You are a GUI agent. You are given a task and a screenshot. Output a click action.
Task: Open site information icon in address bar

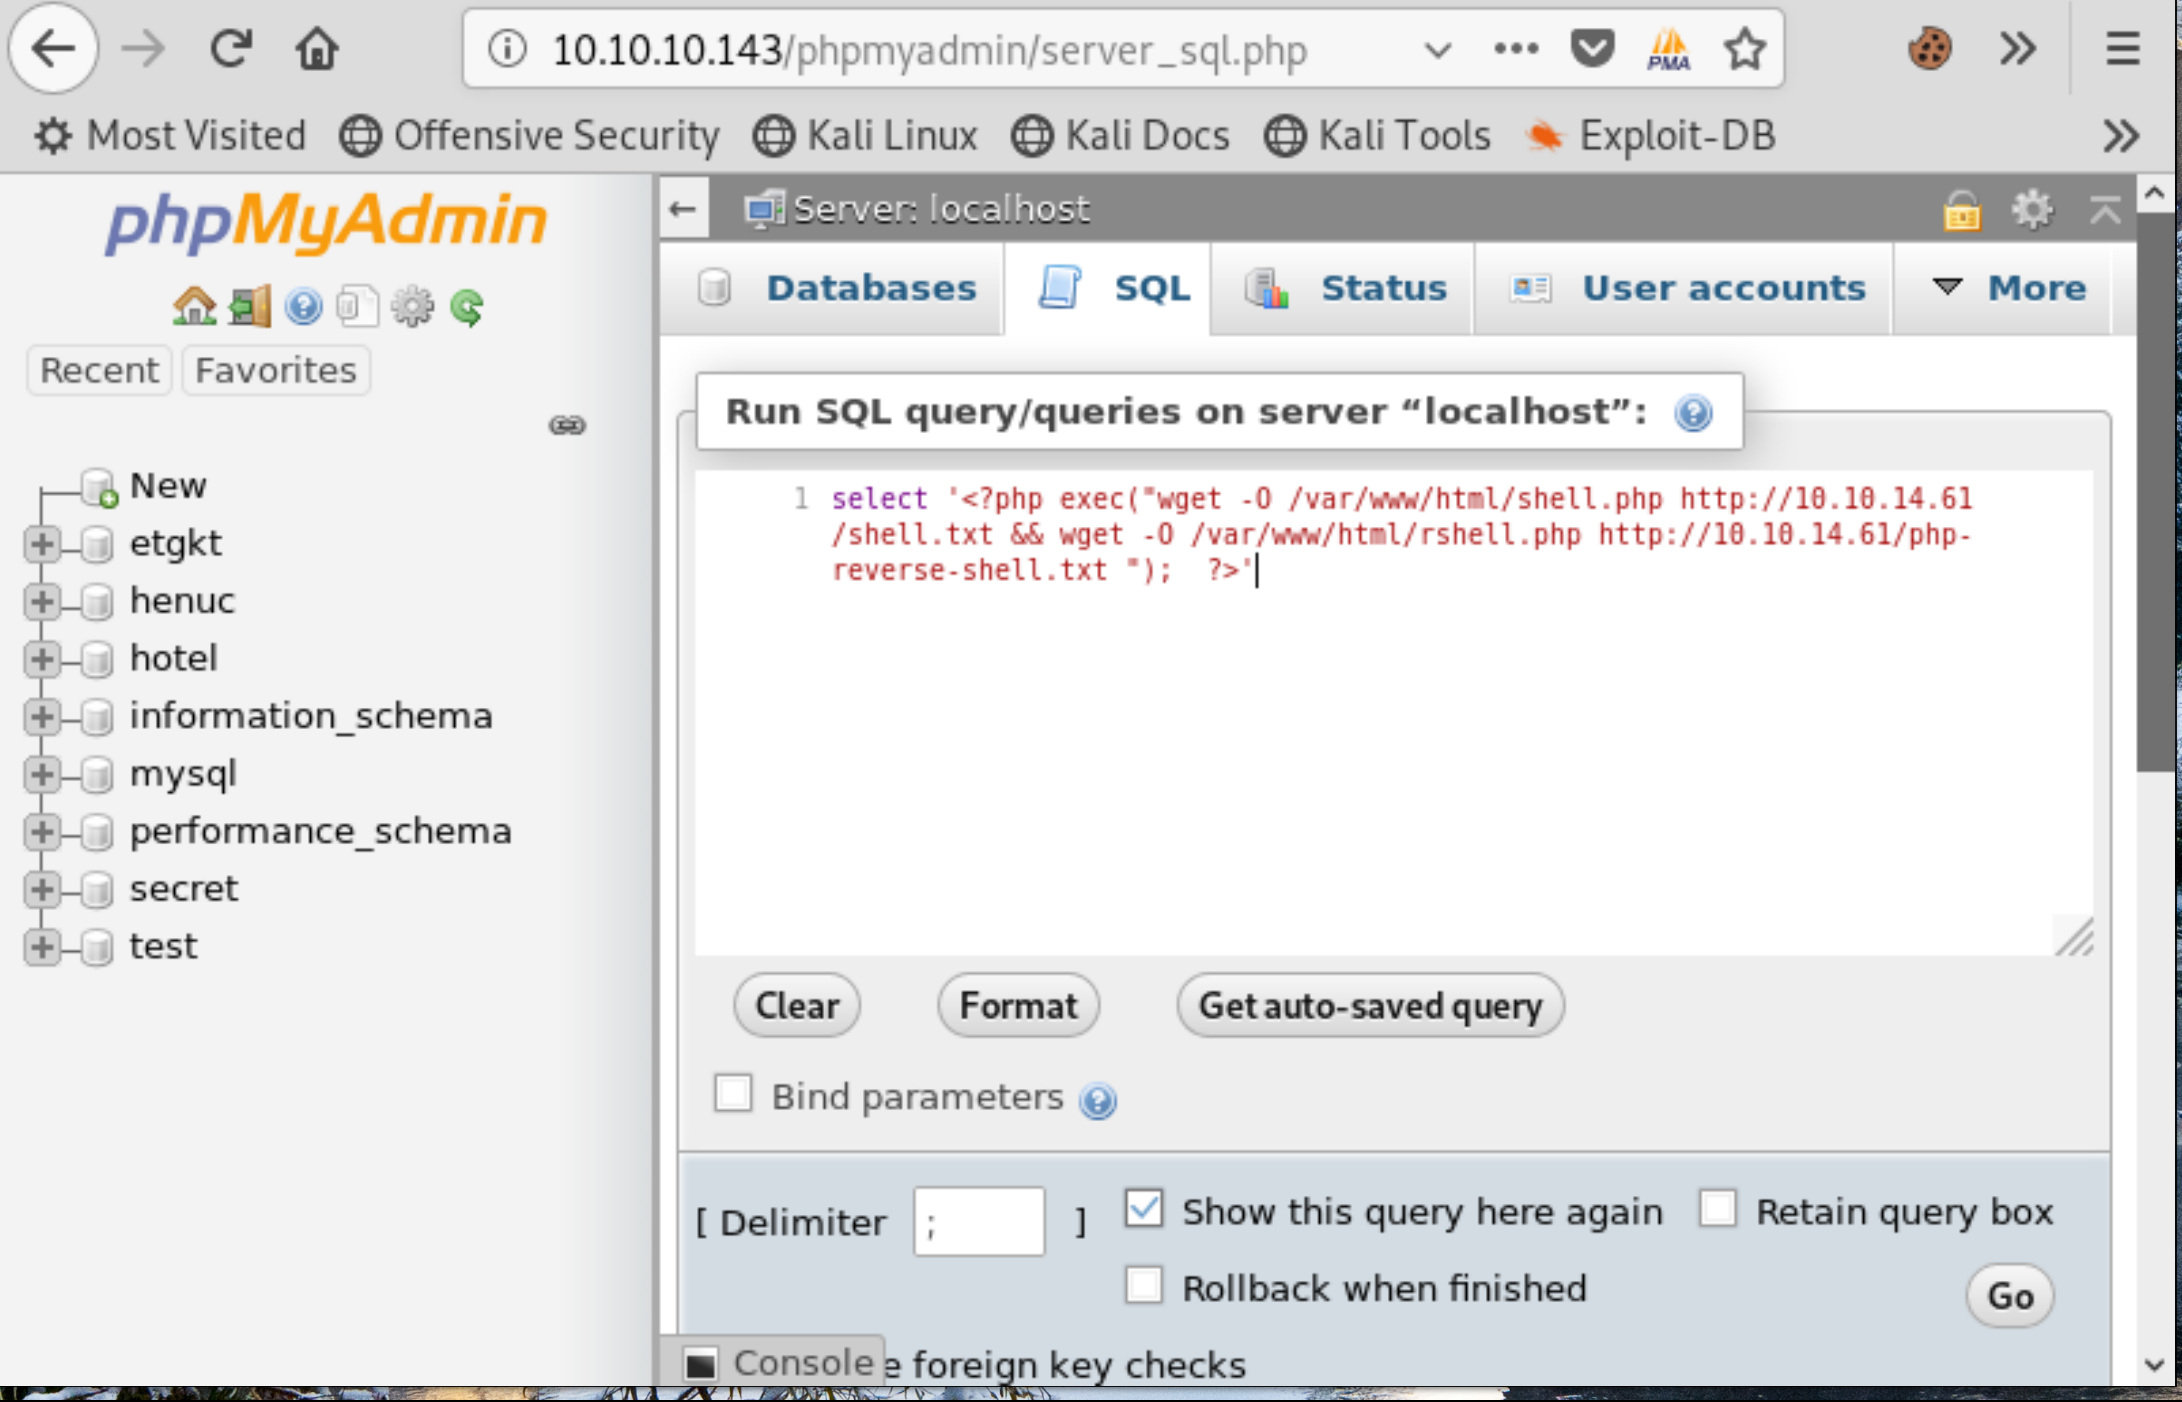pos(508,48)
